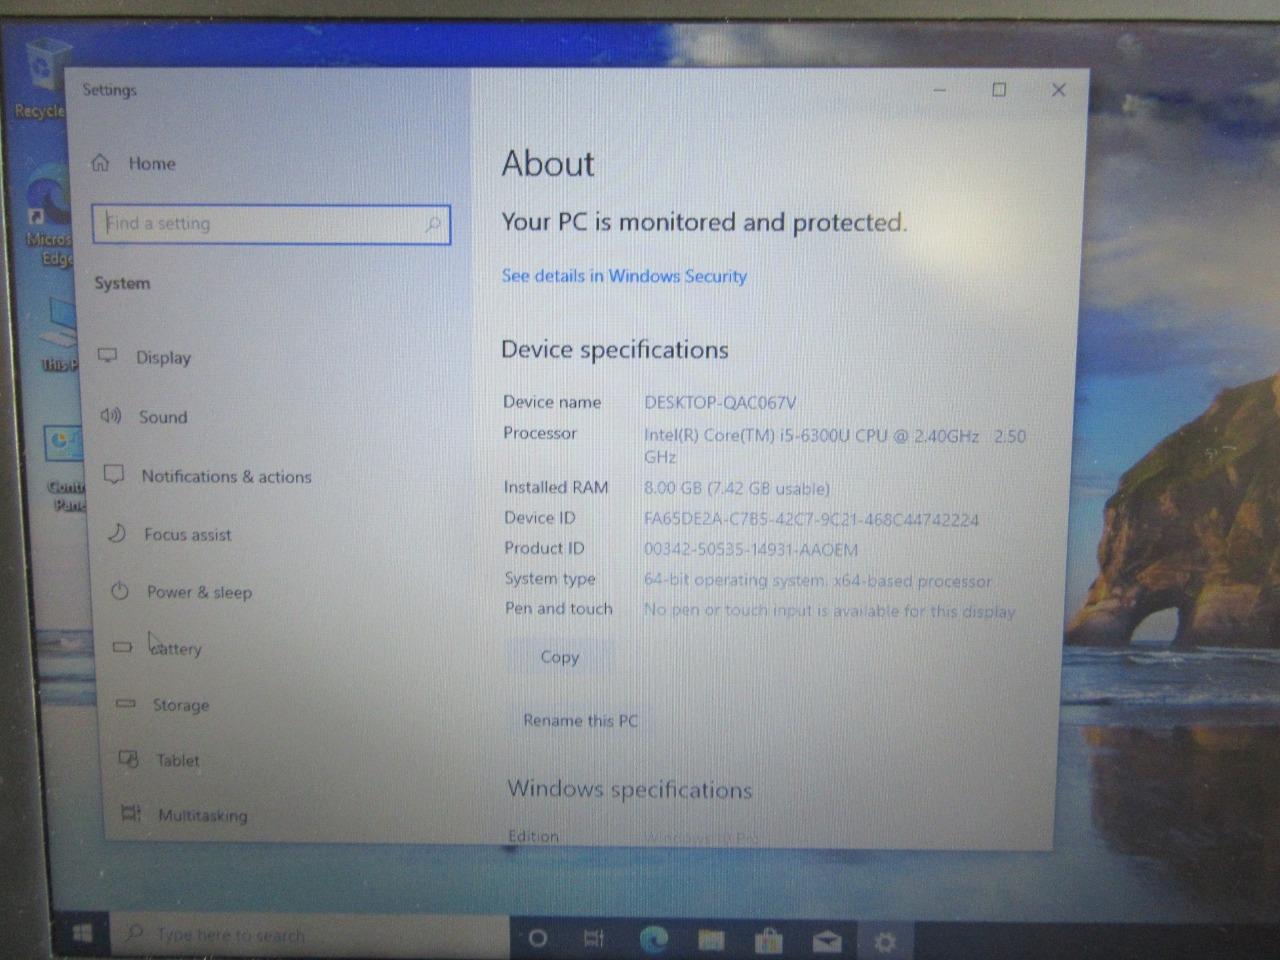Select the System type value text
The image size is (1280, 960).
[x=818, y=581]
